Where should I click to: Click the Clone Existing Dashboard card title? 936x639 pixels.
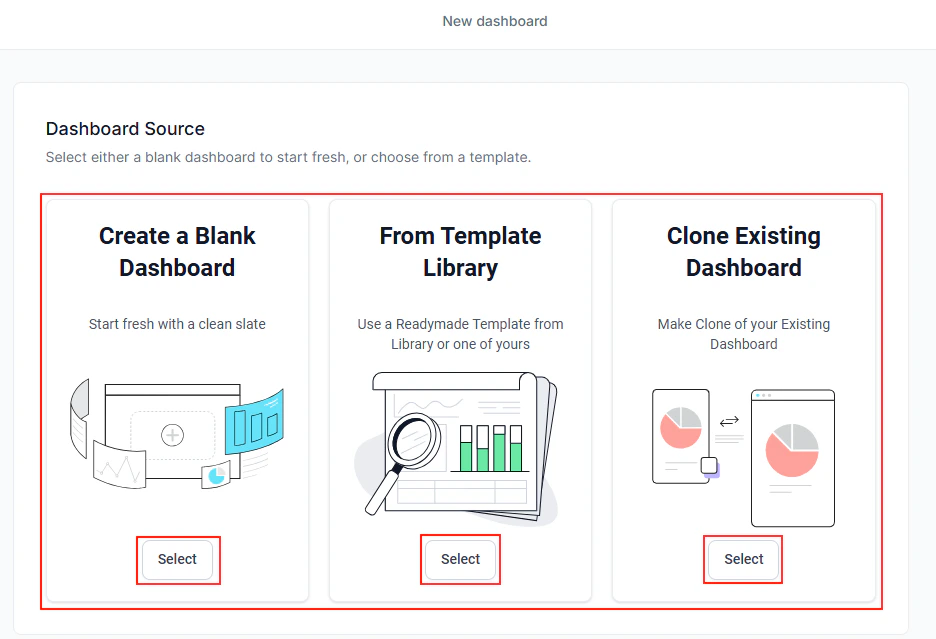743,251
